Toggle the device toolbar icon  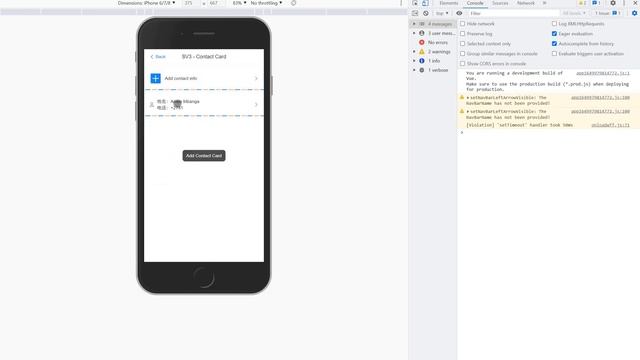tap(425, 3)
